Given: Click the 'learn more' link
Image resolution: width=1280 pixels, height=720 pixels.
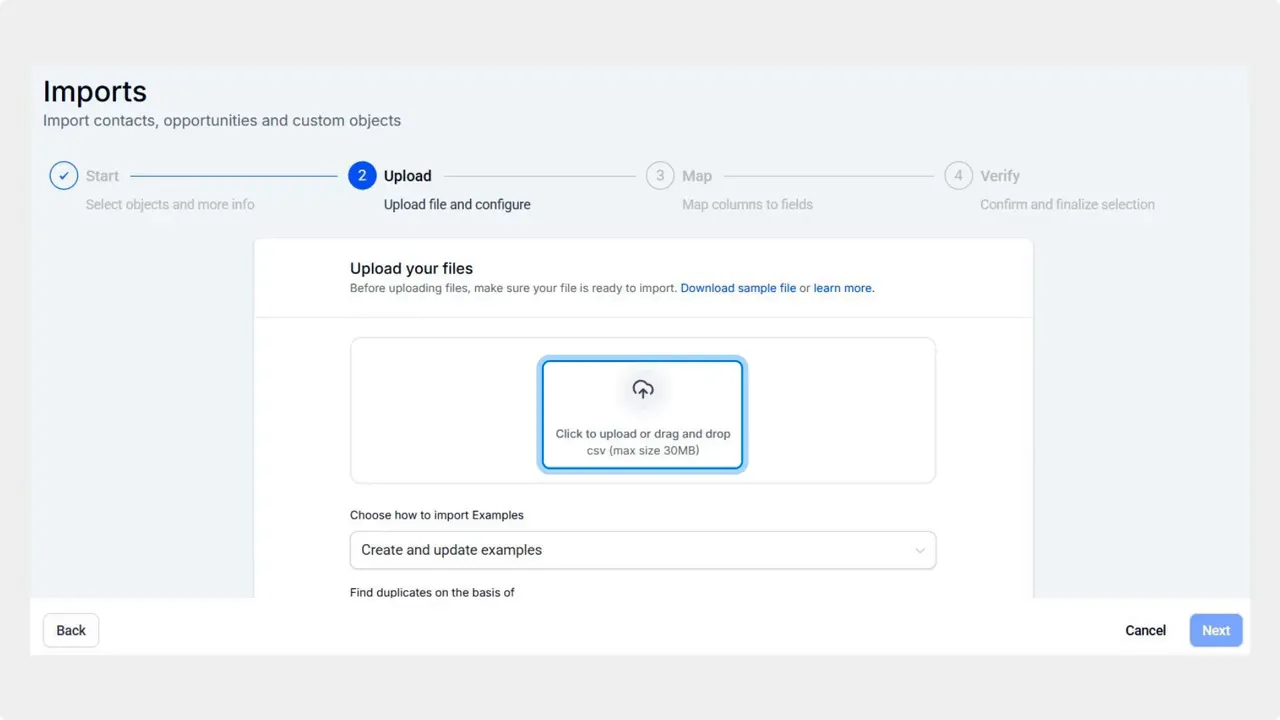Looking at the screenshot, I should pos(842,288).
